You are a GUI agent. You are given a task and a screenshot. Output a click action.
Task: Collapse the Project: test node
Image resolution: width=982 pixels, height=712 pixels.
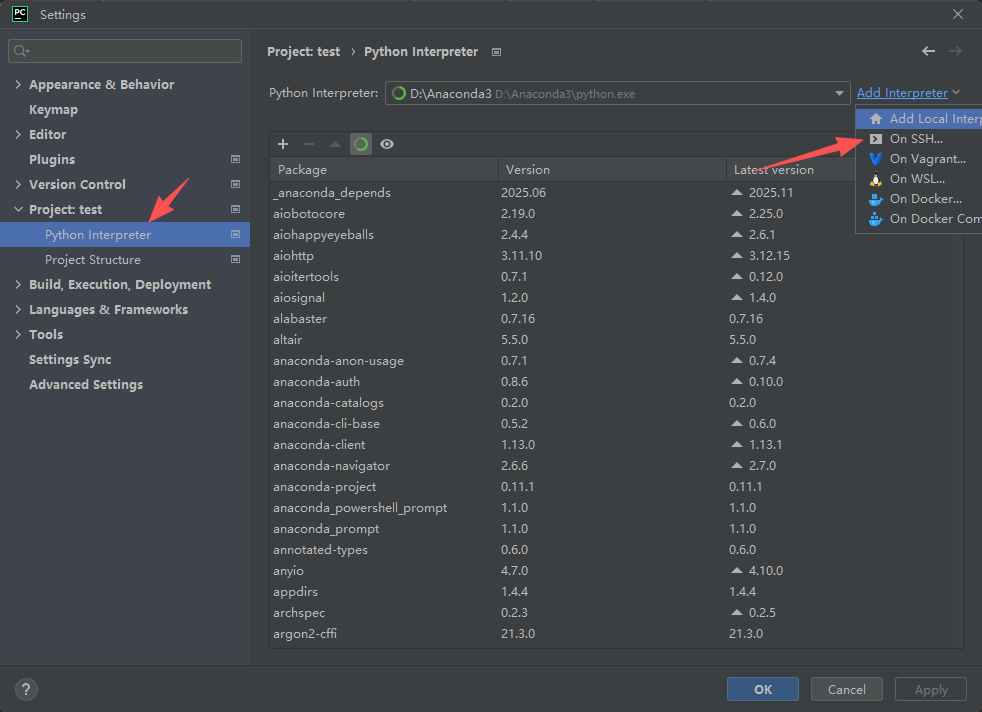(18, 210)
